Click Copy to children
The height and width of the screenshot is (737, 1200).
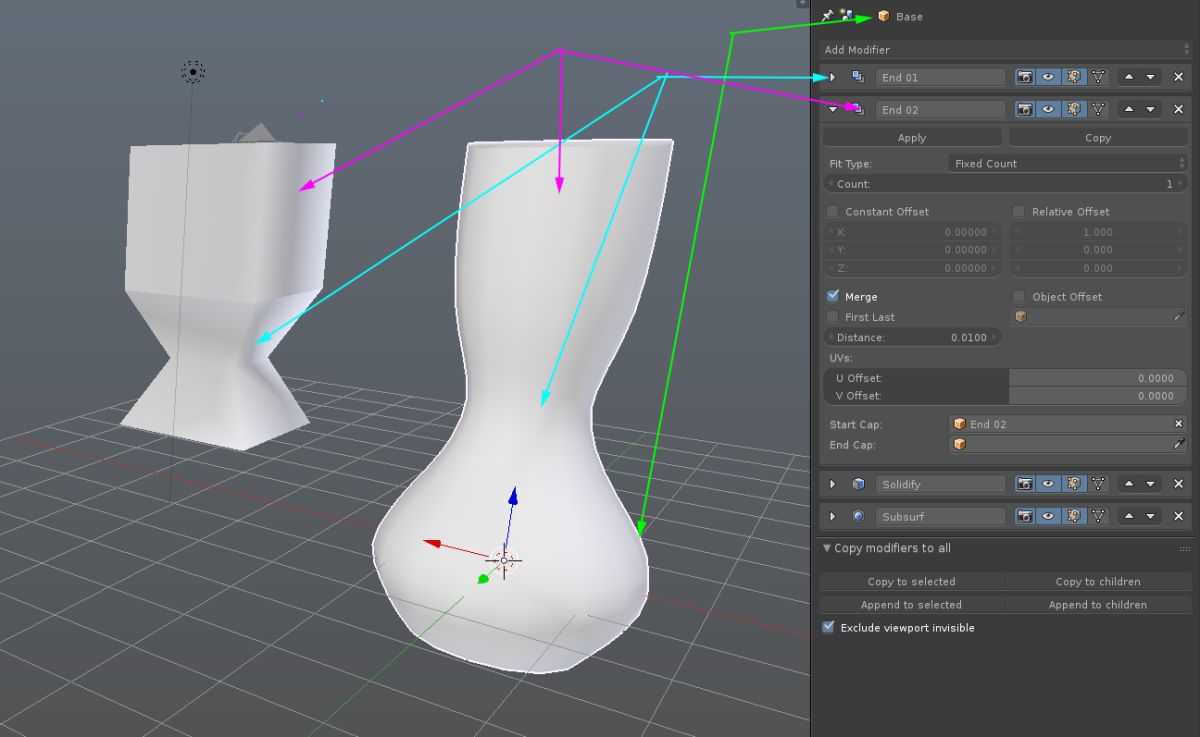(1098, 581)
